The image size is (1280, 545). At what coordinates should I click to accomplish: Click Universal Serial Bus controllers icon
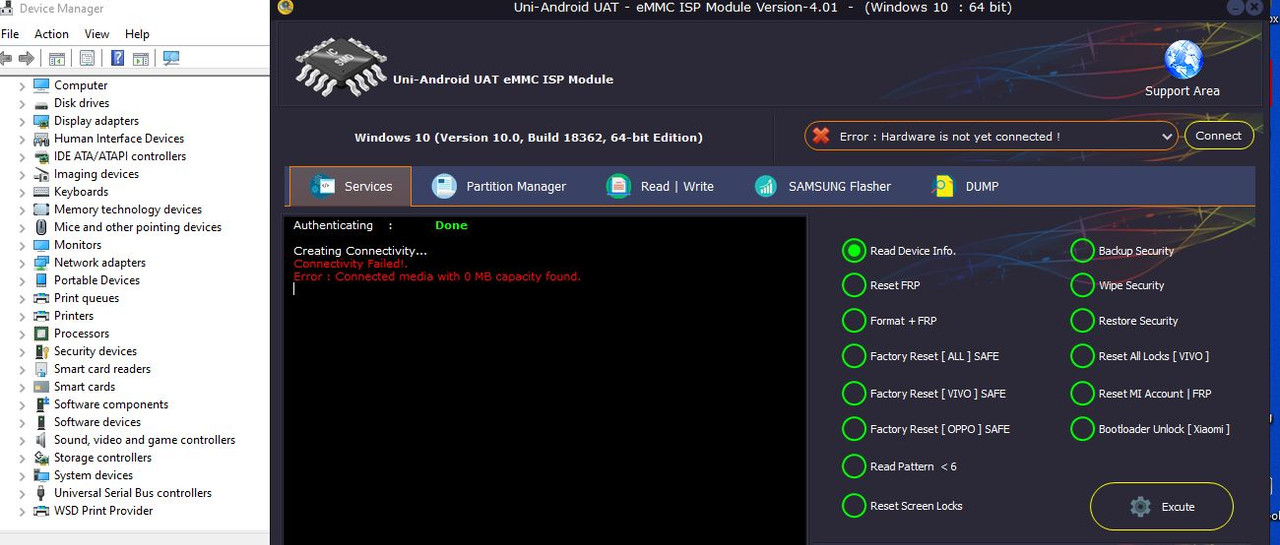click(41, 493)
